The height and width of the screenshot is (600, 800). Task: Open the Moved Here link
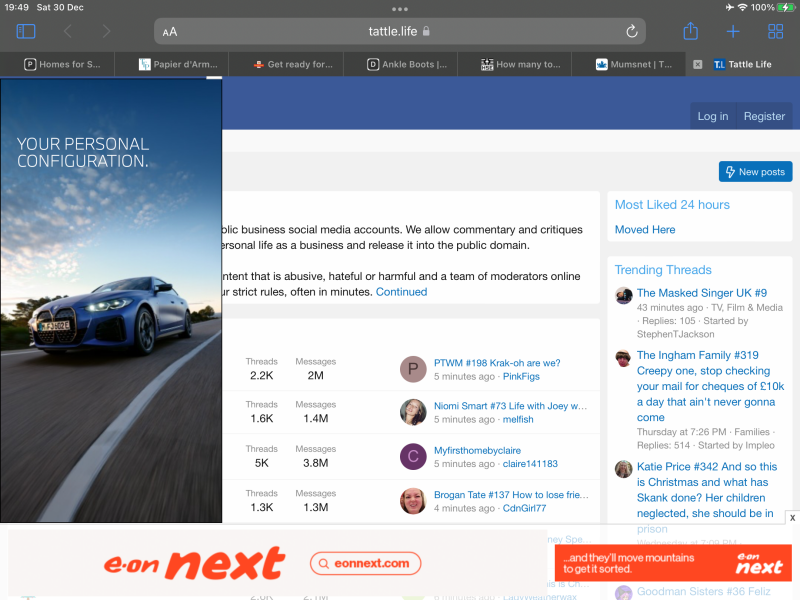pyautogui.click(x=645, y=230)
